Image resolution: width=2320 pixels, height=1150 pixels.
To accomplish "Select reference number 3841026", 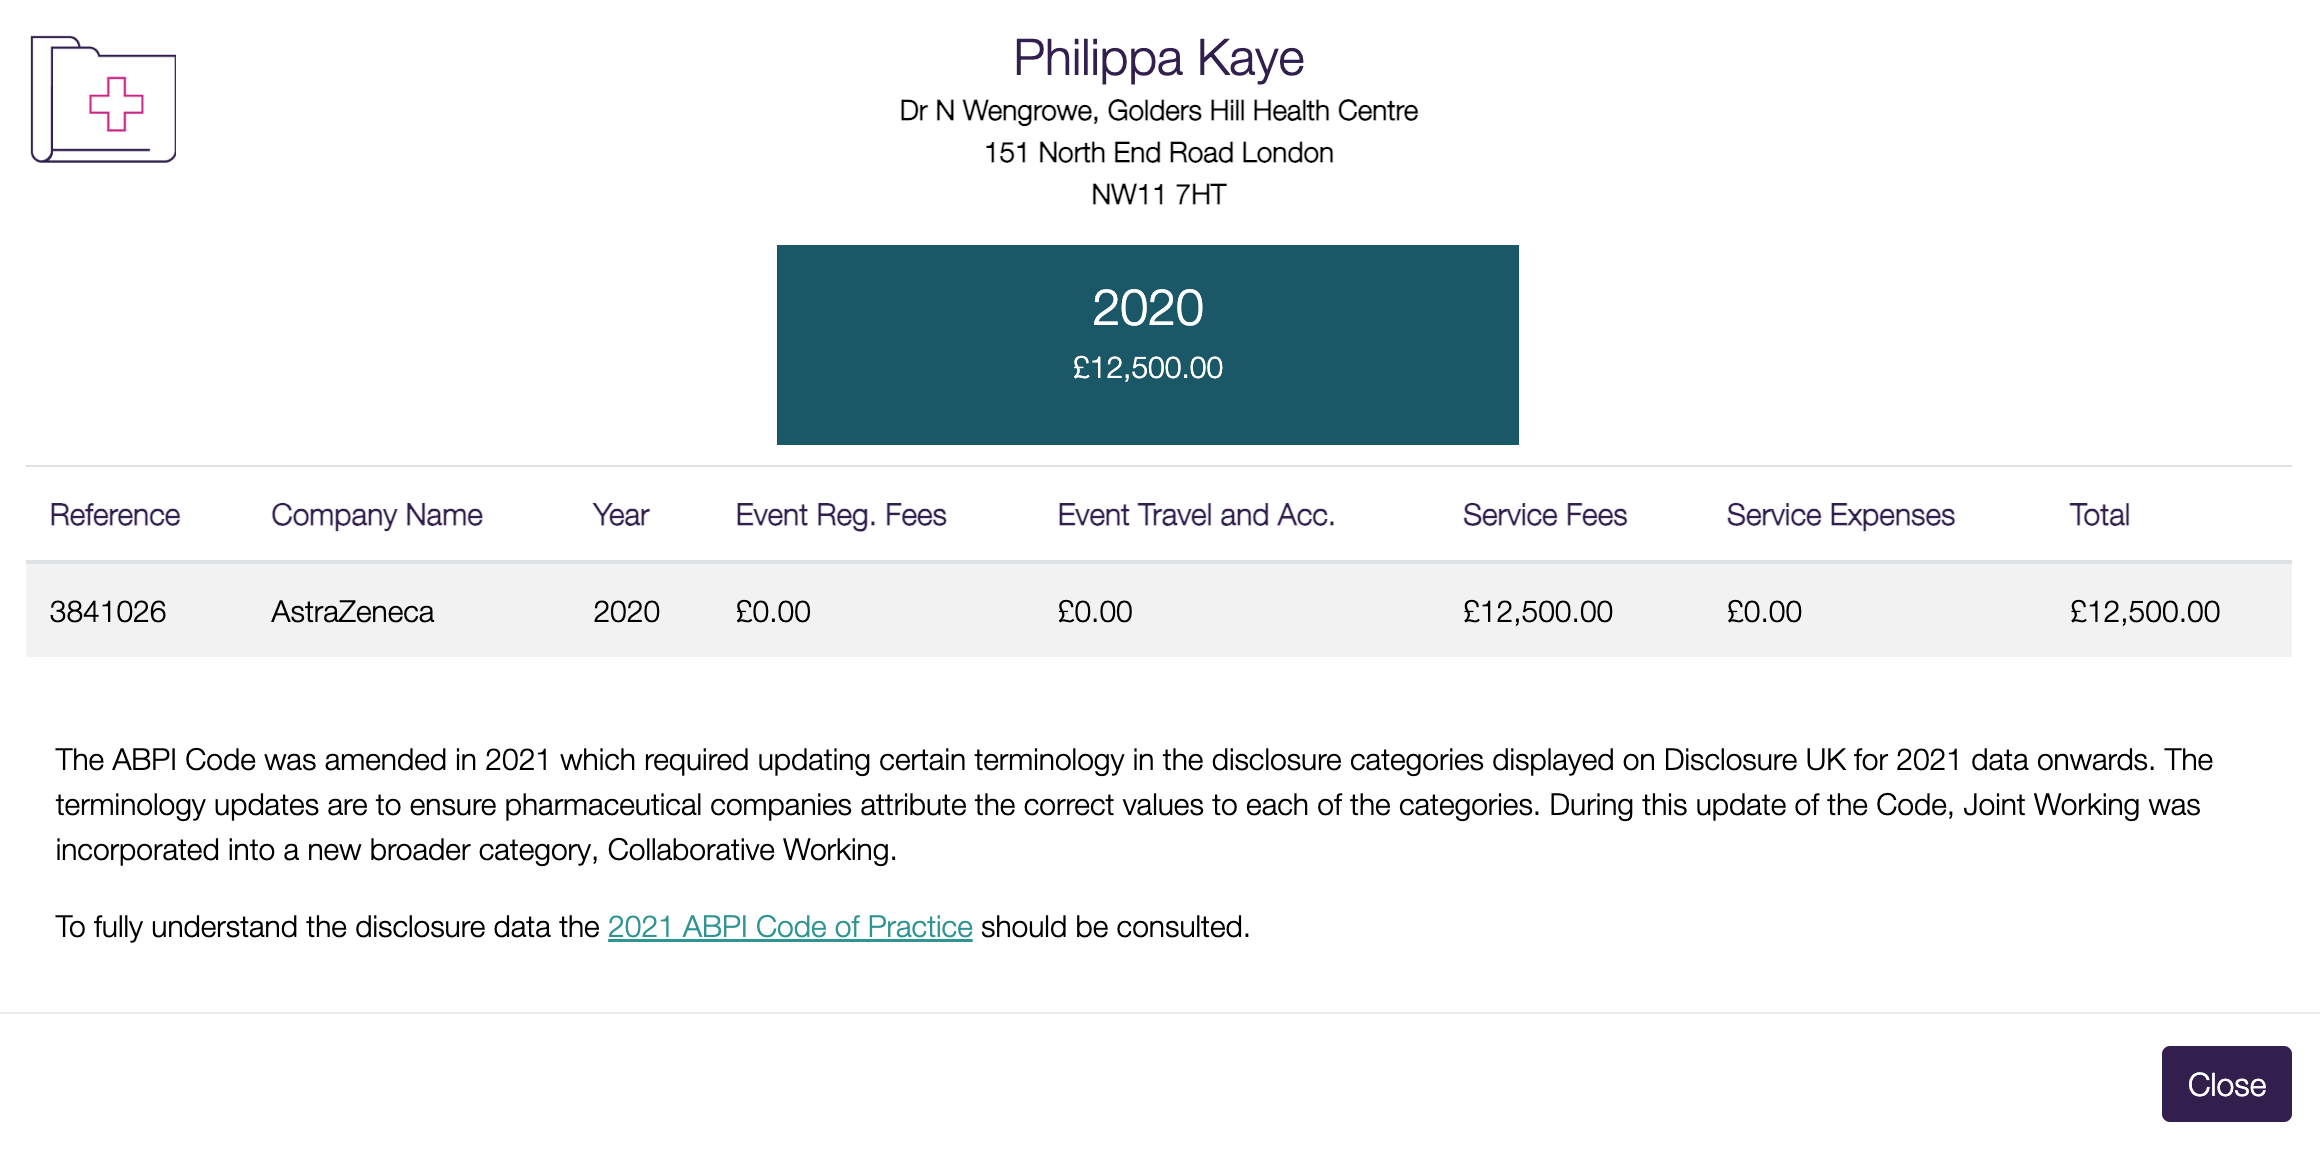I will coord(108,611).
